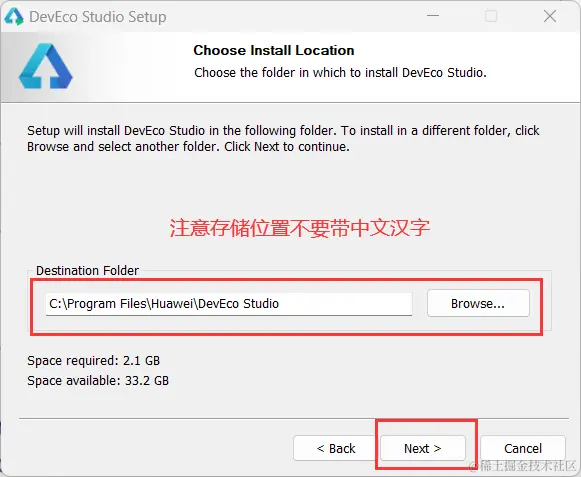Click the 'Choose Install Location' heading
Image resolution: width=581 pixels, height=477 pixels.
point(274,50)
